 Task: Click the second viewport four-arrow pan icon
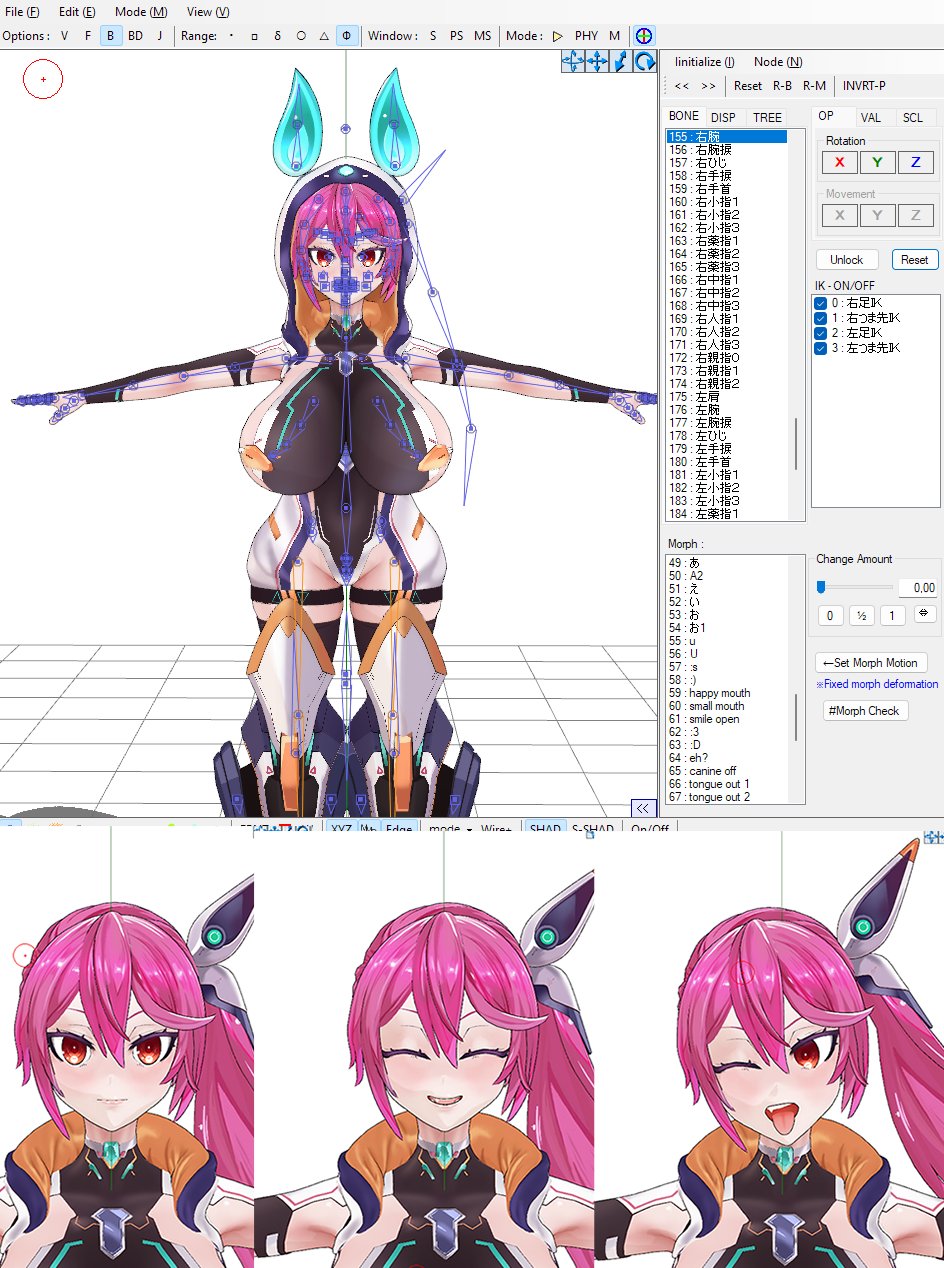pos(597,62)
